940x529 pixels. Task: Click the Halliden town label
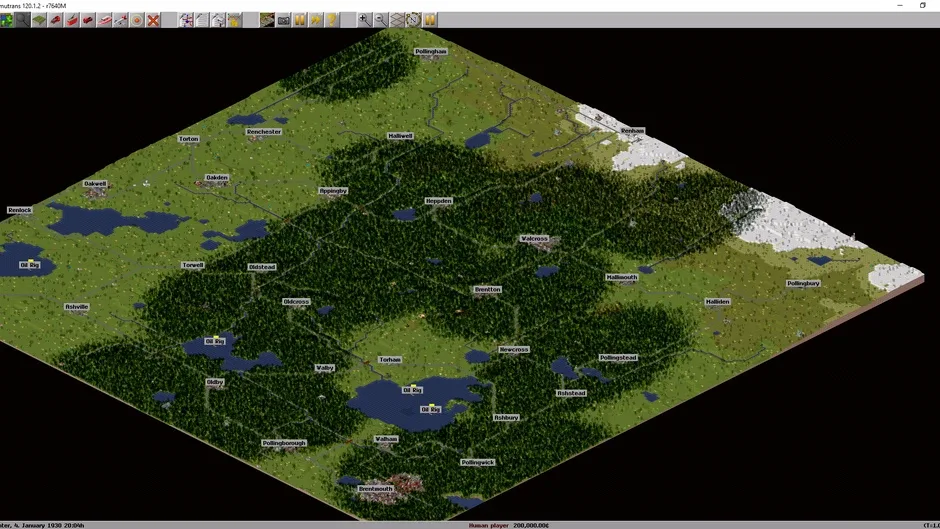point(718,302)
